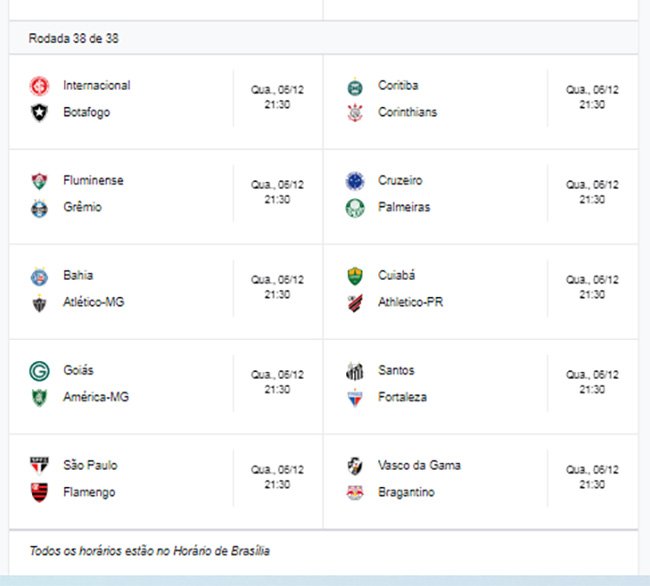
Task: Click the Cuiabá green-yellow crest
Action: click(355, 276)
